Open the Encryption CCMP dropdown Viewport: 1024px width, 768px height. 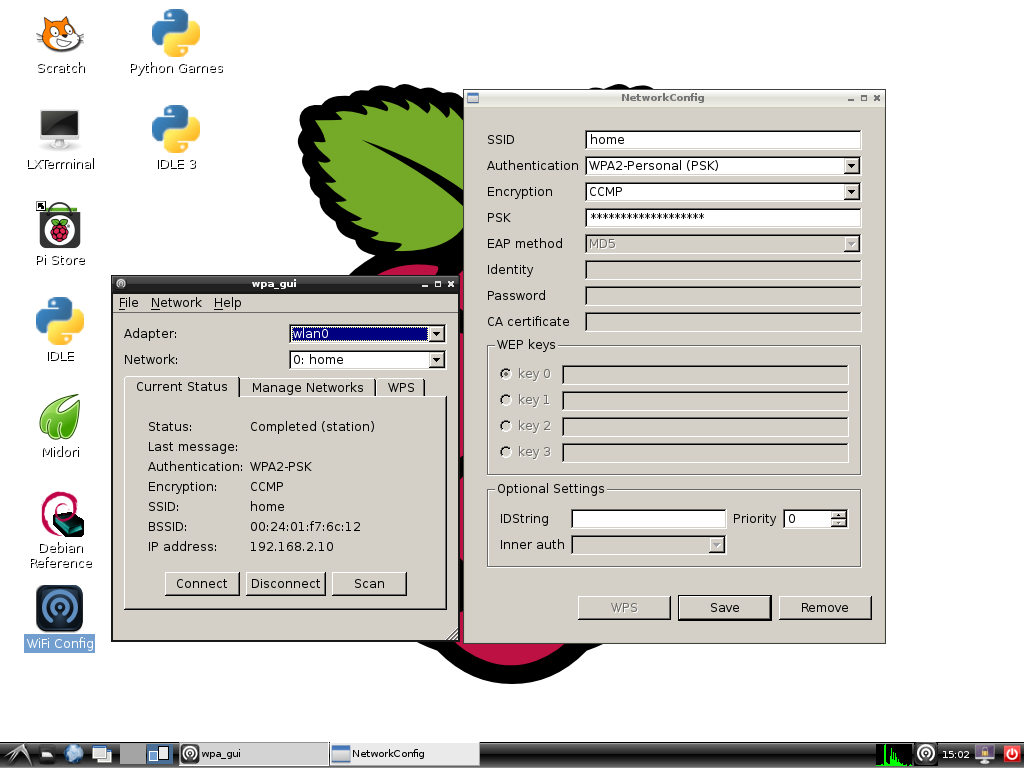(851, 192)
